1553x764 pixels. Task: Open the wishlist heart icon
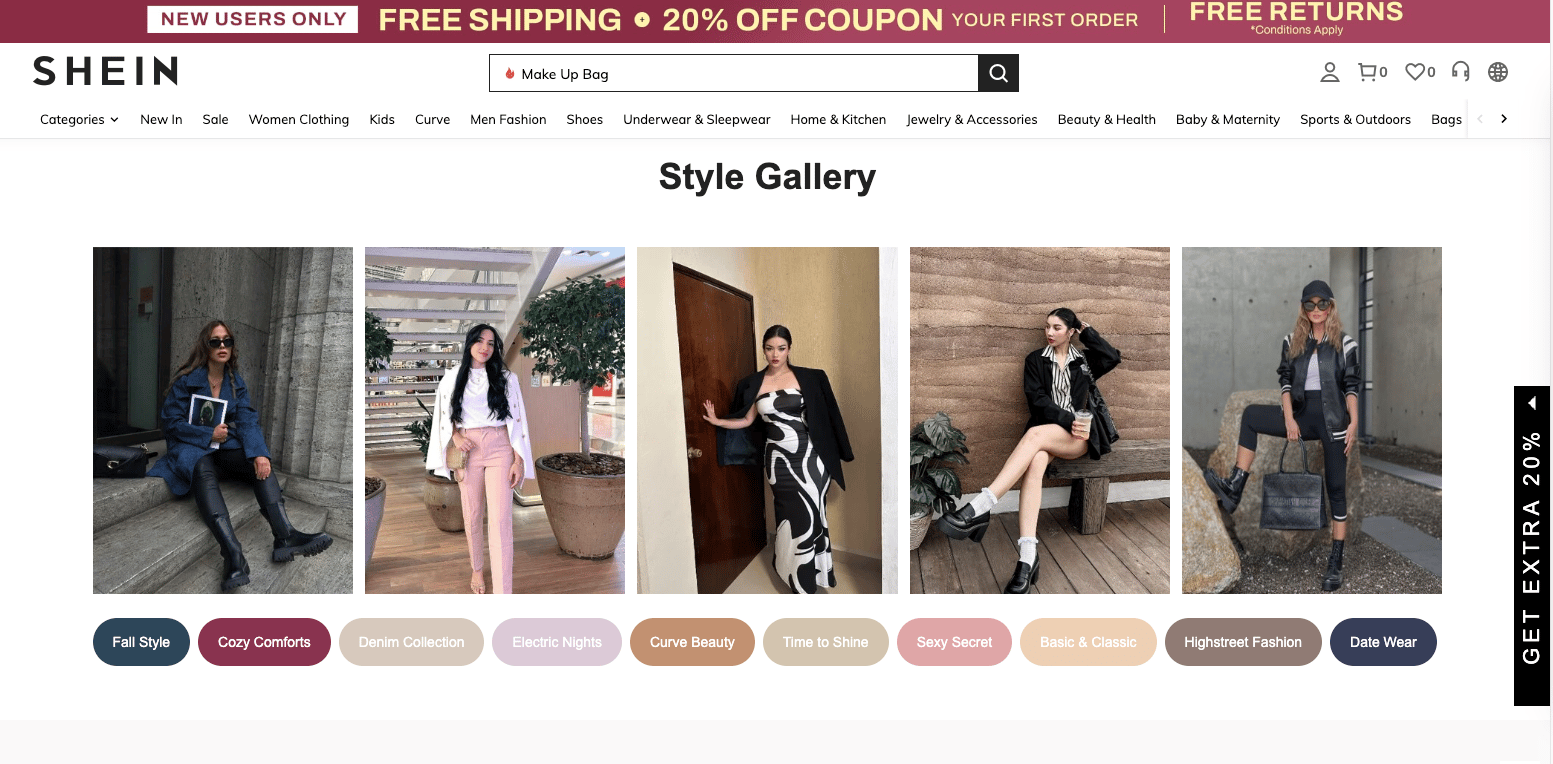point(1420,72)
